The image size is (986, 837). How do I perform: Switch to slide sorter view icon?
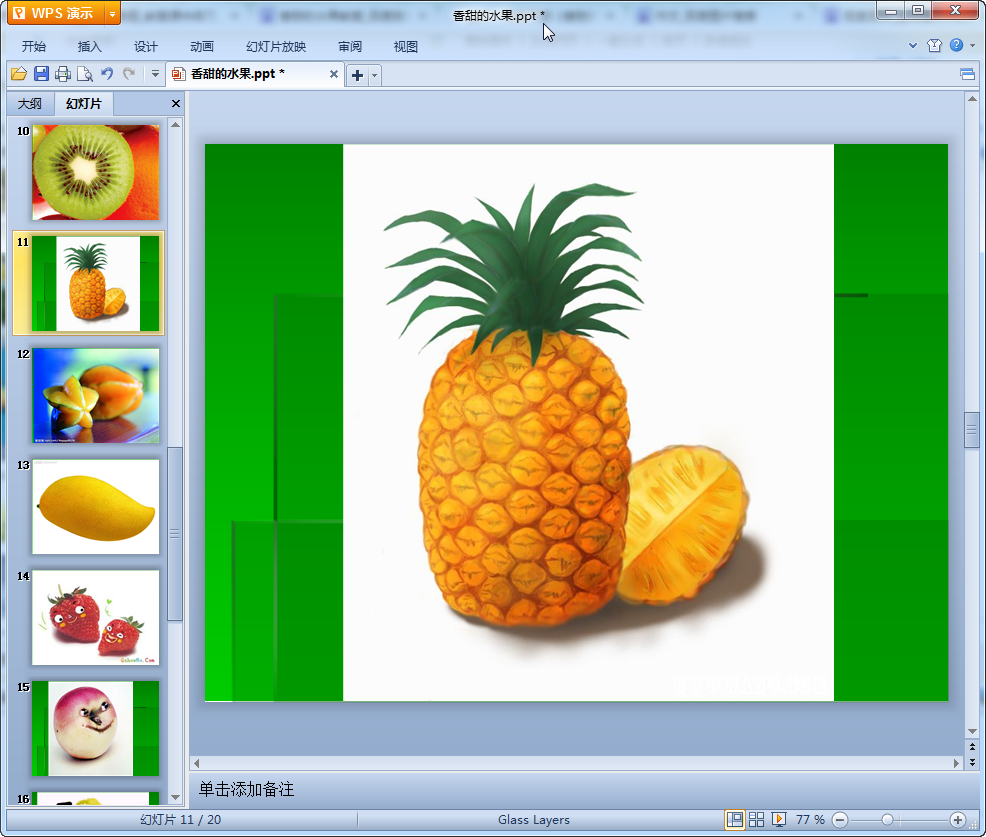[x=756, y=819]
